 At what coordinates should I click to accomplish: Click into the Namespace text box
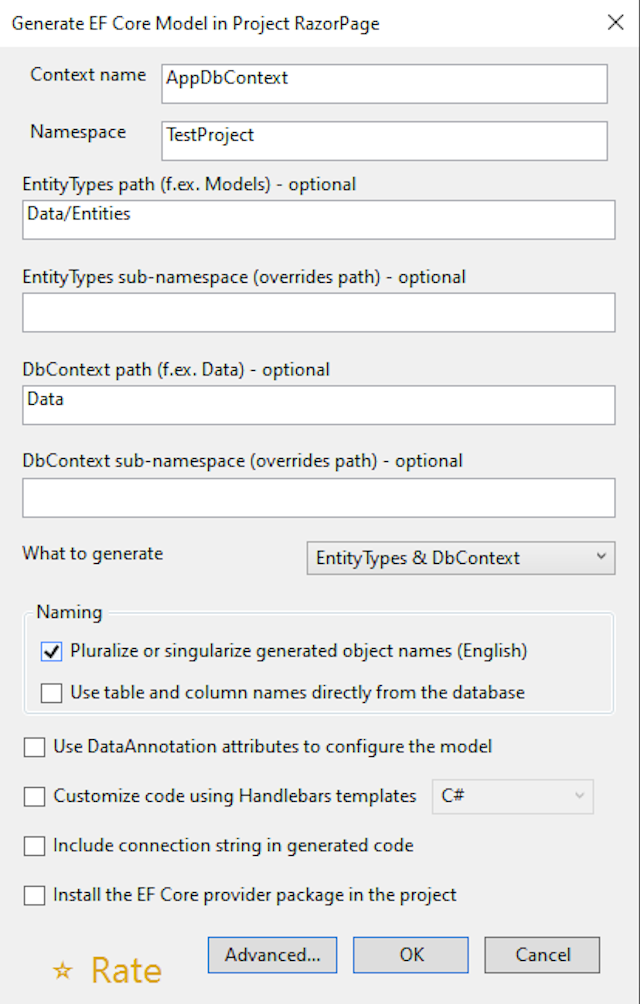384,141
